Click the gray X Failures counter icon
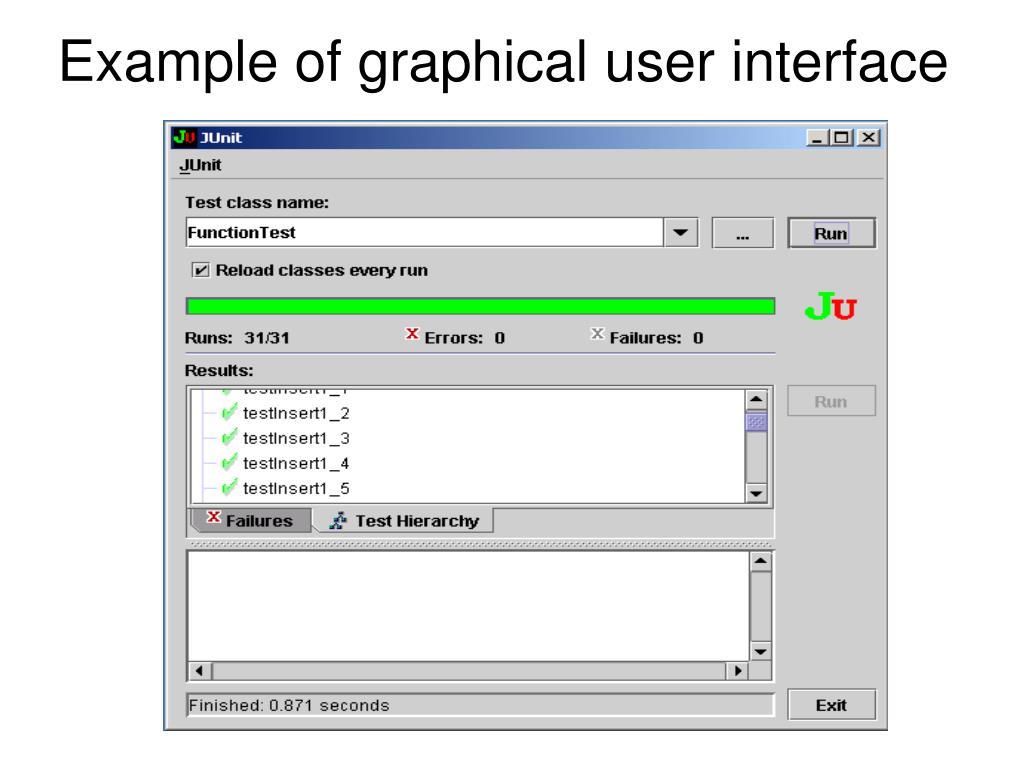This screenshot has width=1024, height=768. tap(597, 334)
